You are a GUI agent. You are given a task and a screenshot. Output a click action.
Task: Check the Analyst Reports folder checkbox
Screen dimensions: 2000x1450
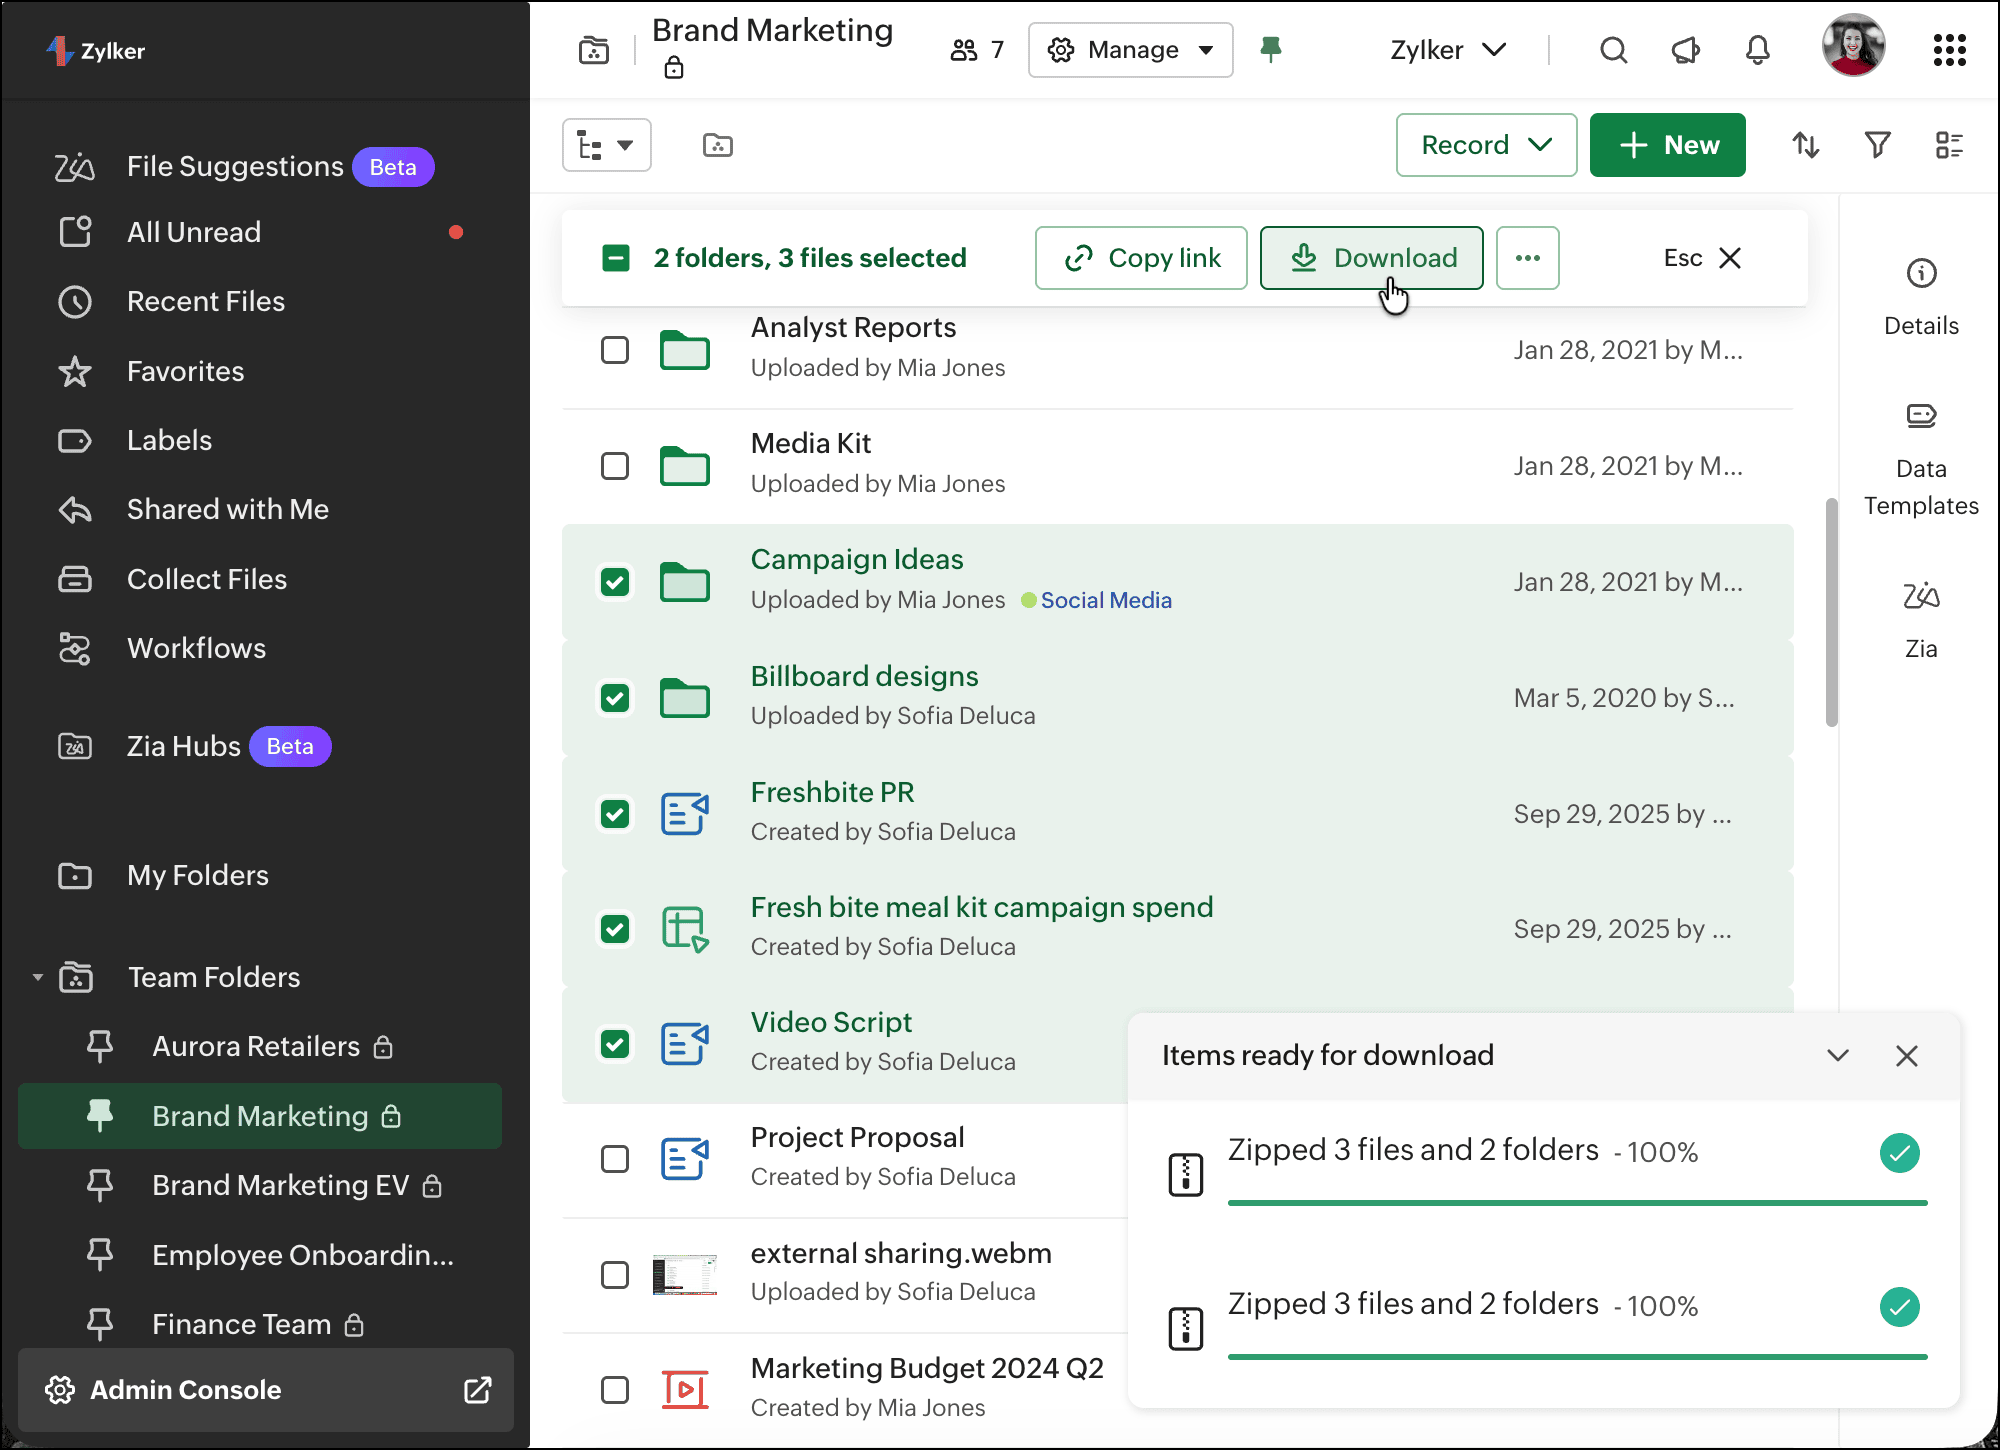(x=615, y=350)
